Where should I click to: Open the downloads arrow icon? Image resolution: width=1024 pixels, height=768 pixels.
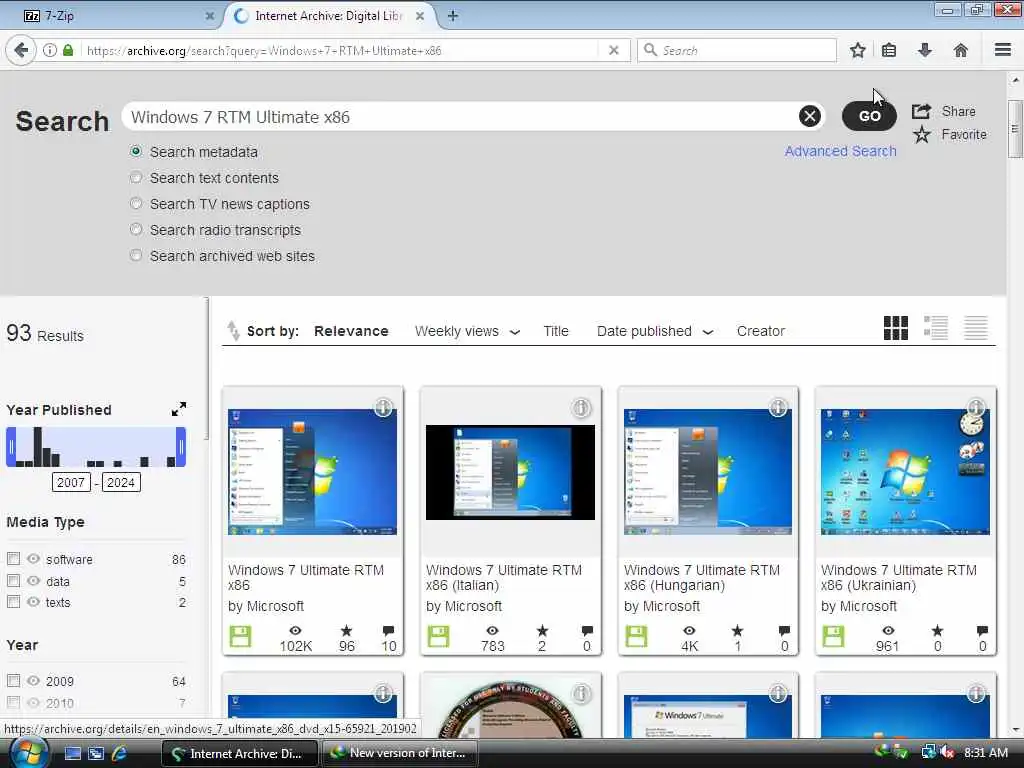click(x=925, y=50)
